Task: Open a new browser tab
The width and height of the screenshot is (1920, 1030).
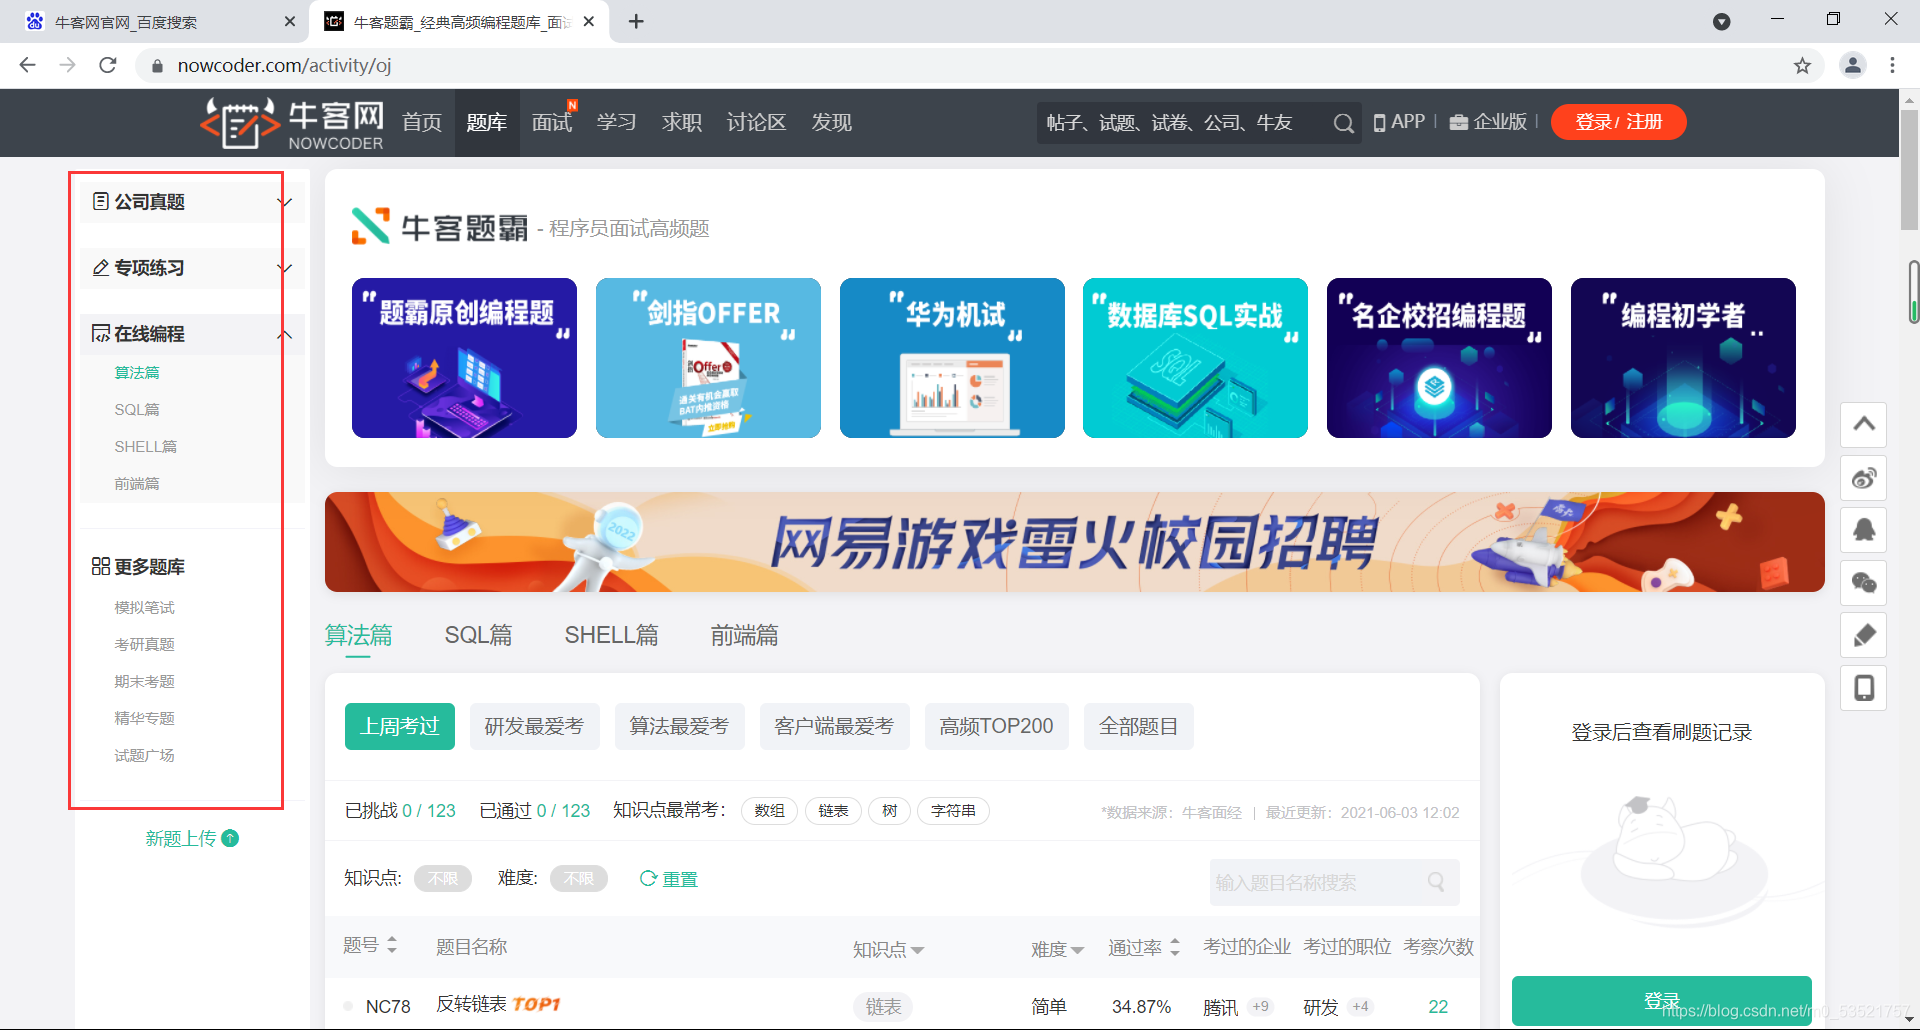Action: click(636, 22)
